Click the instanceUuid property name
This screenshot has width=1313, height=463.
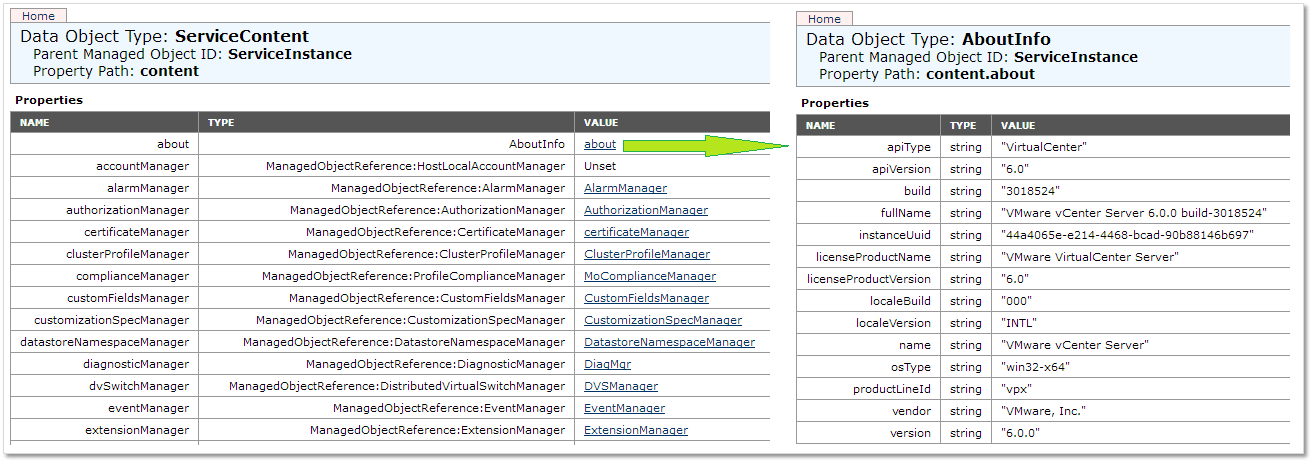click(895, 235)
